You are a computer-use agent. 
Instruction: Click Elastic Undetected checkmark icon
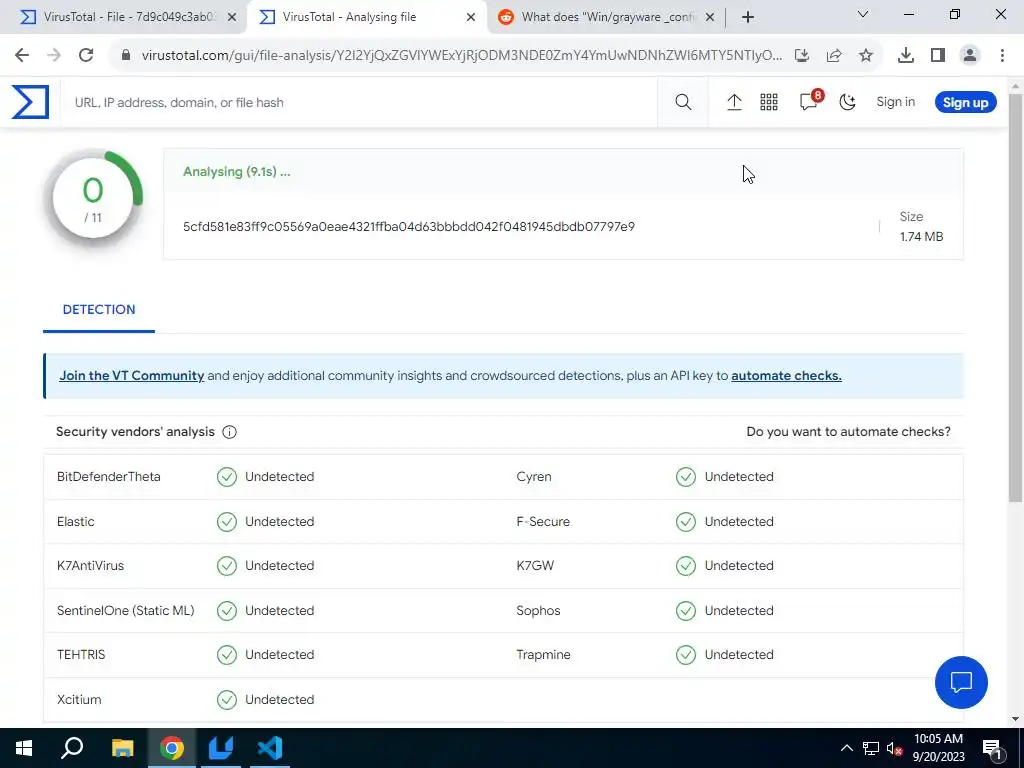tap(227, 522)
